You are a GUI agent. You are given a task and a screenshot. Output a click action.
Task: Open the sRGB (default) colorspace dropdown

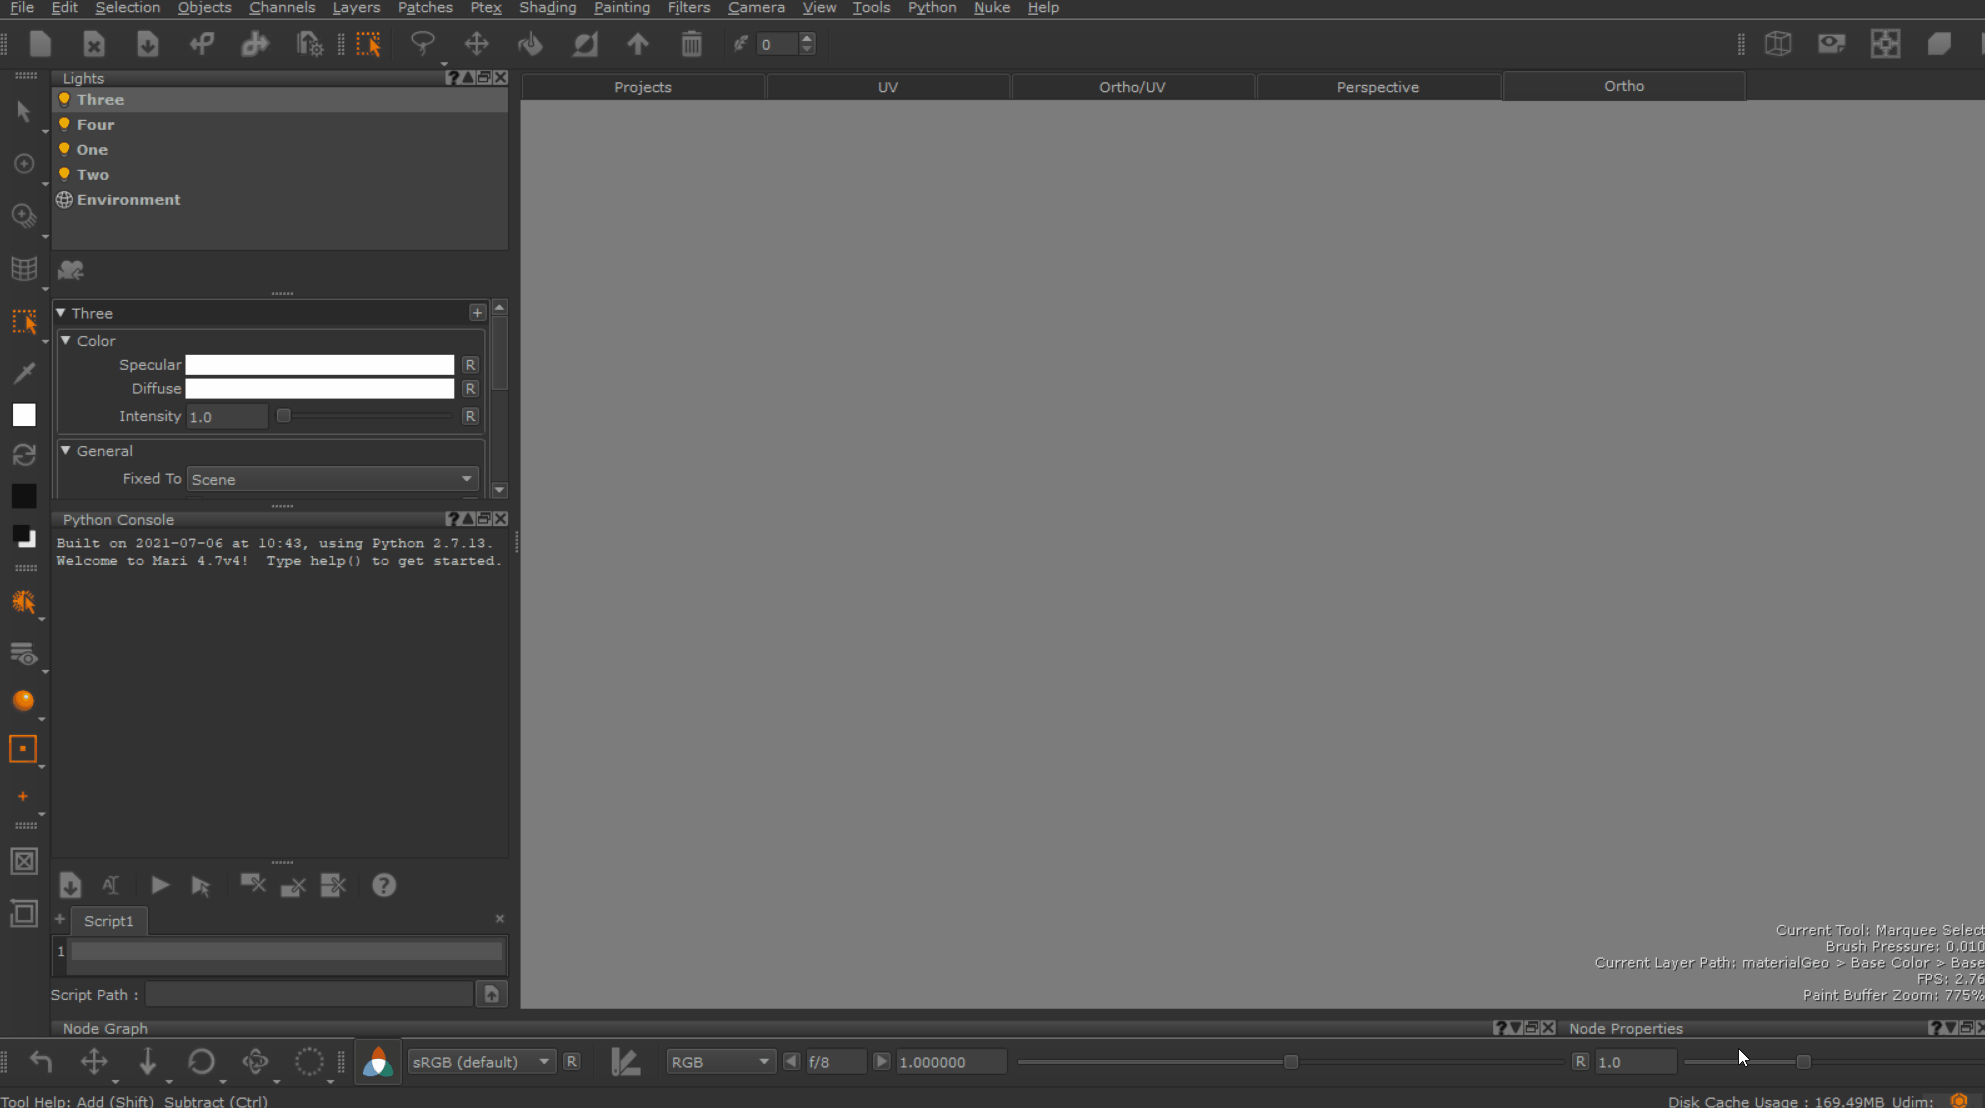pyautogui.click(x=481, y=1062)
